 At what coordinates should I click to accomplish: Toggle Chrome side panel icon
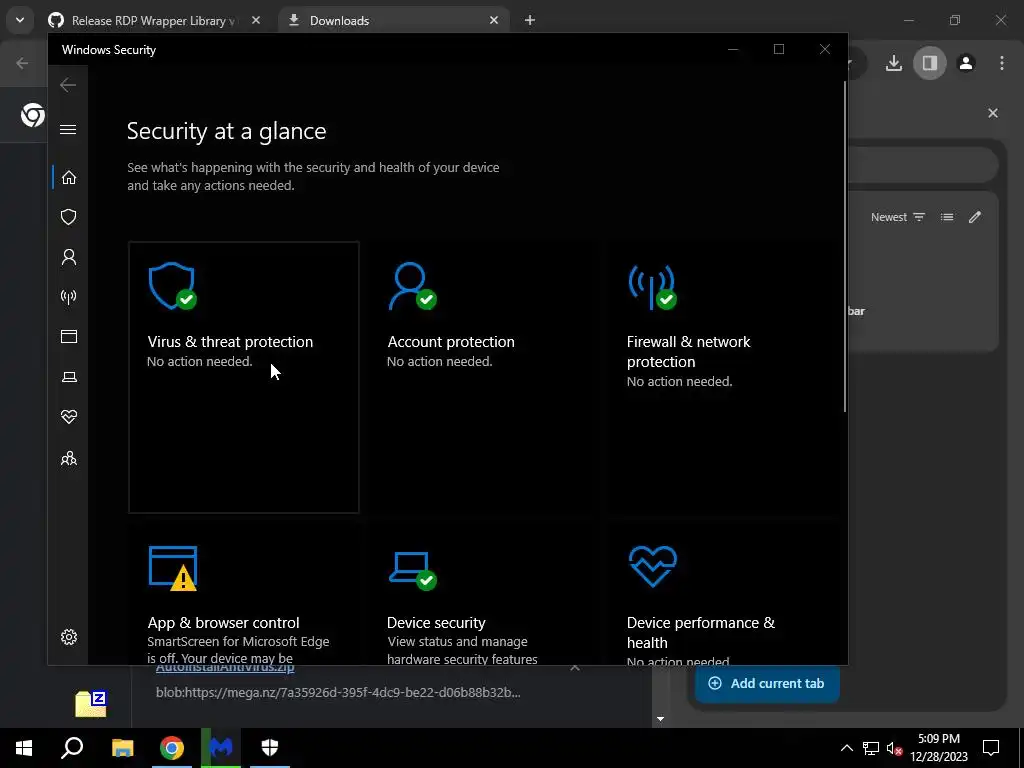[929, 63]
